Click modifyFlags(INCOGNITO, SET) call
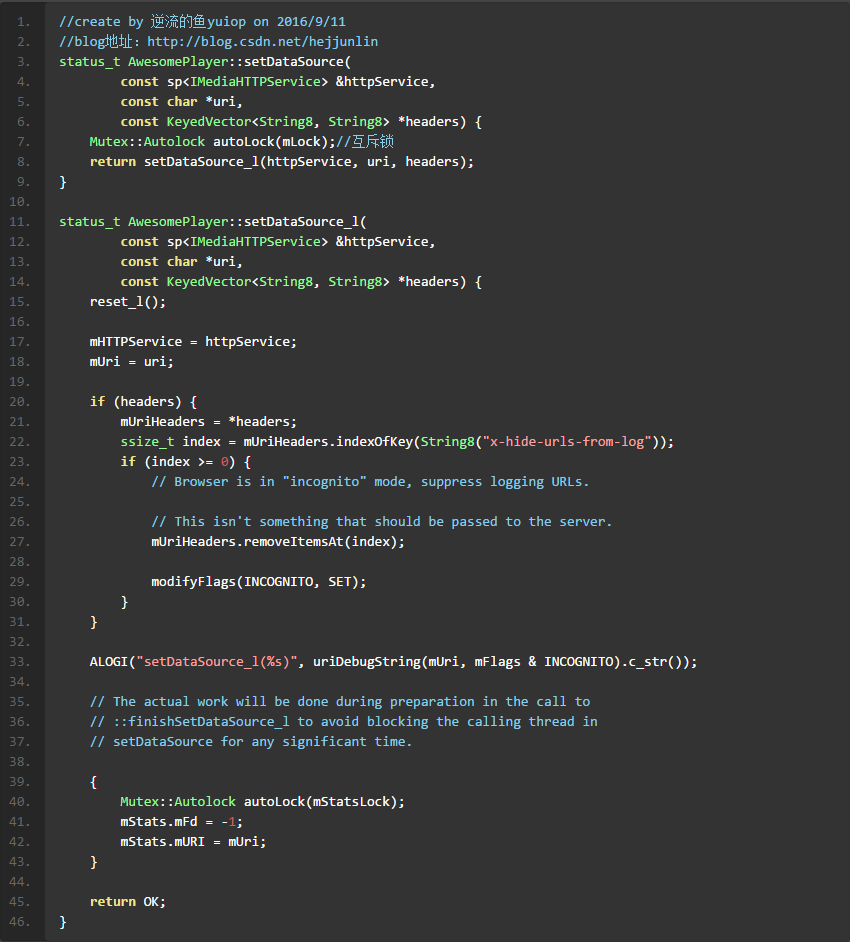The image size is (850, 942). pos(259,581)
